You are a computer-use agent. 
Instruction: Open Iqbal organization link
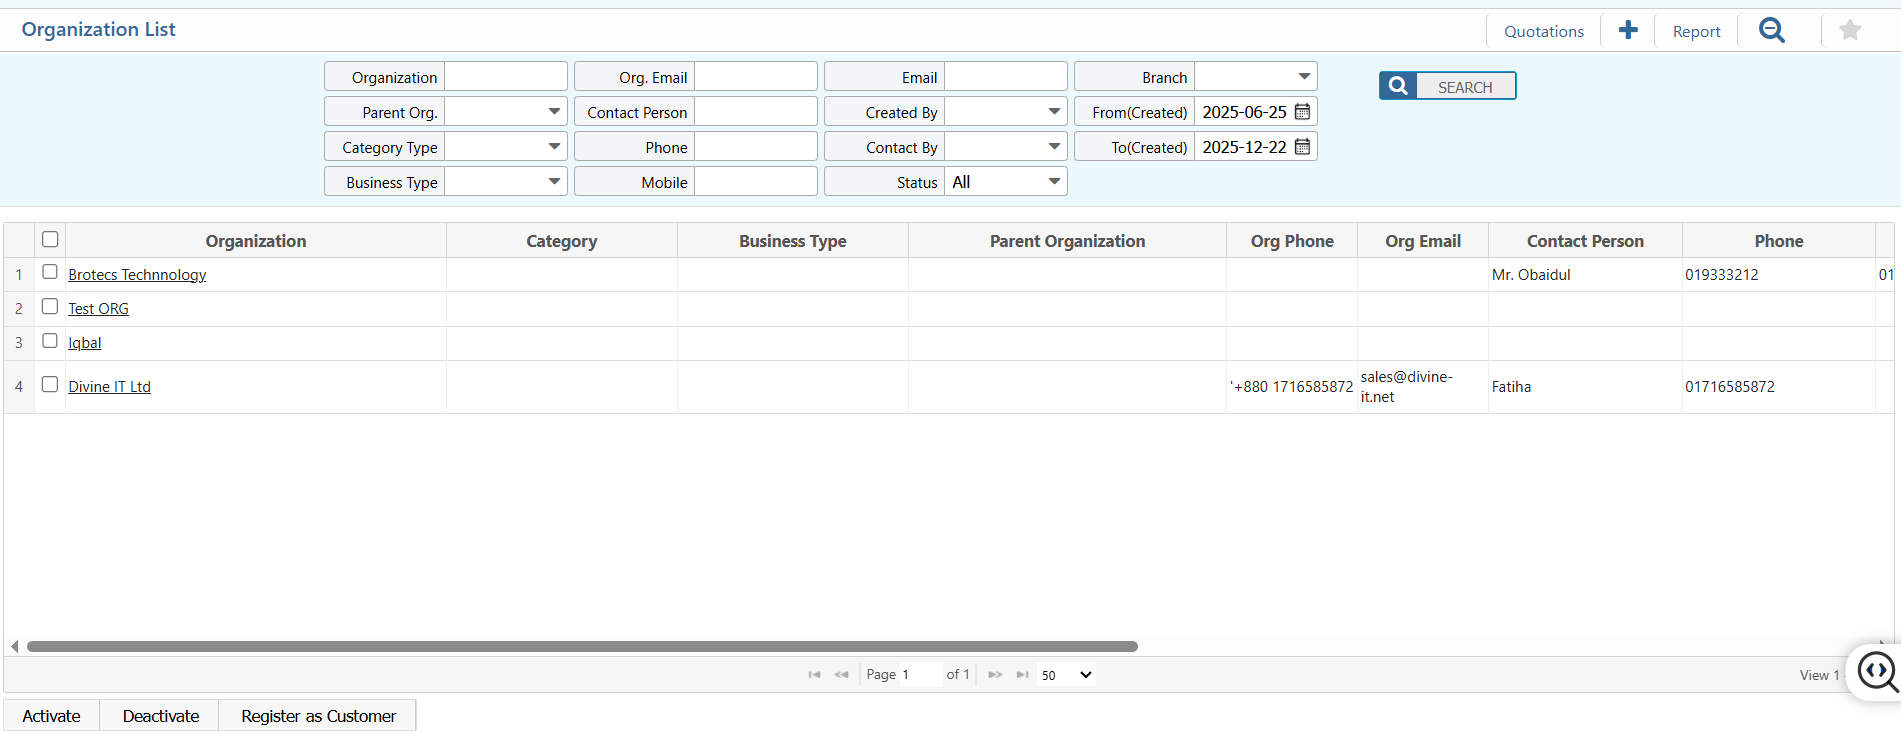[x=84, y=343]
